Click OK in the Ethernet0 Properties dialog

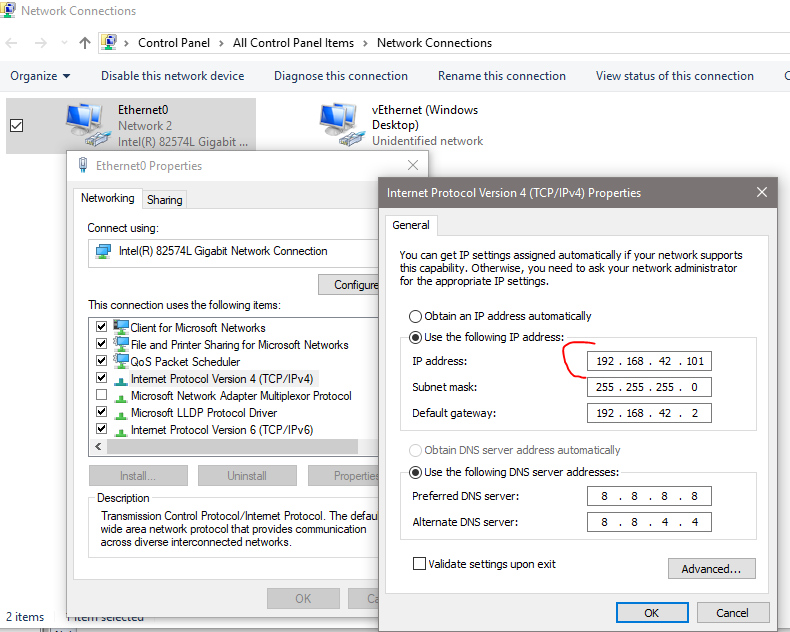coord(303,598)
